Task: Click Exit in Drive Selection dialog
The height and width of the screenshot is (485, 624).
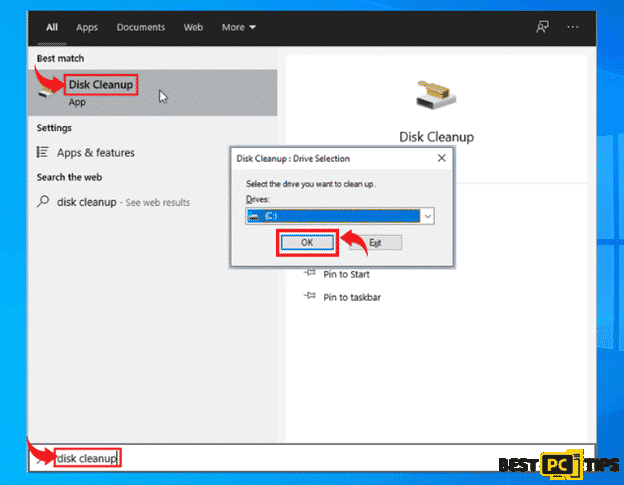Action: [375, 243]
